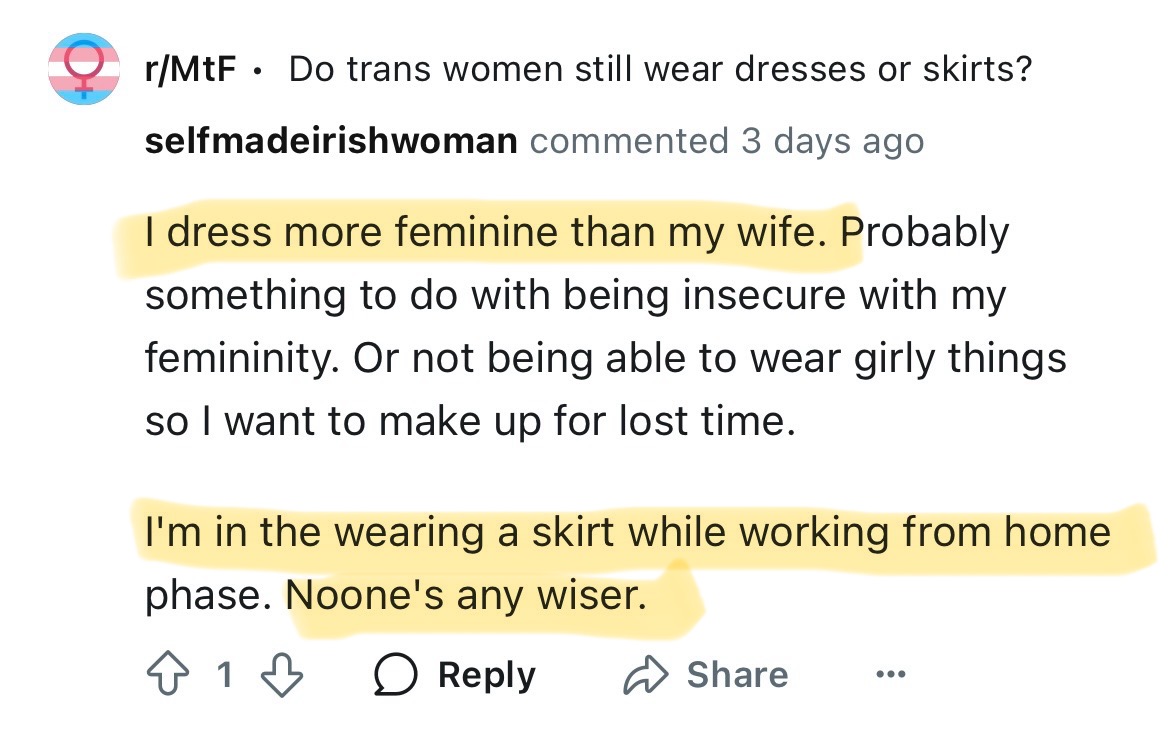Image resolution: width=1170 pixels, height=751 pixels.
Task: Click the speech bubble reply icon
Action: click(x=395, y=674)
